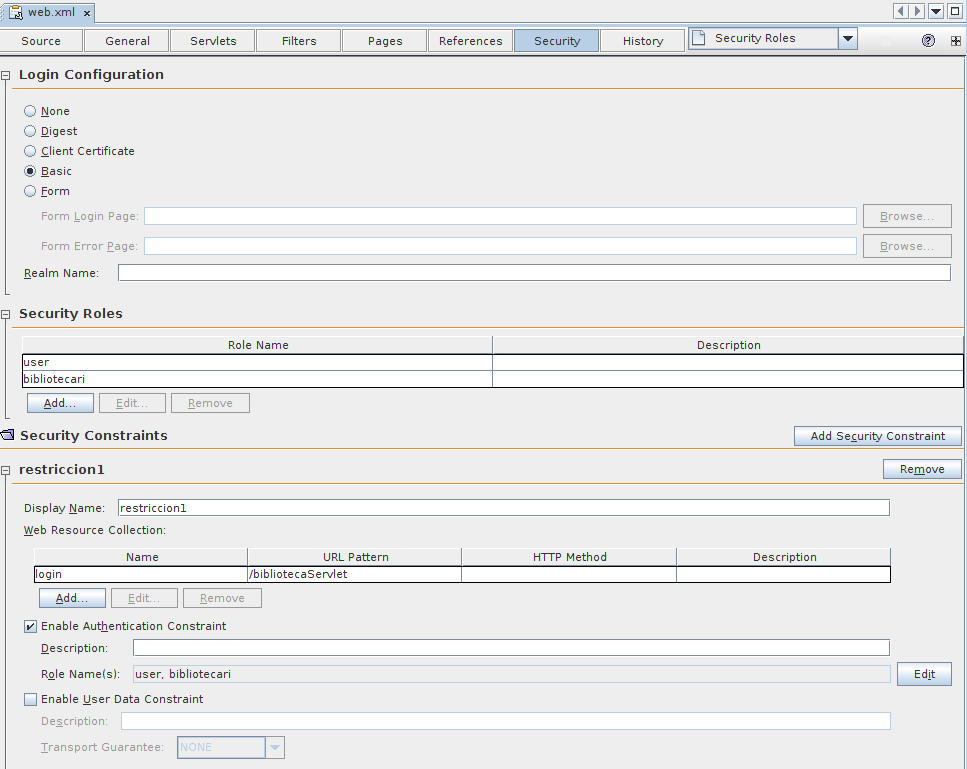Click the Security Roles Description column header
The height and width of the screenshot is (769, 967).
[x=728, y=345]
